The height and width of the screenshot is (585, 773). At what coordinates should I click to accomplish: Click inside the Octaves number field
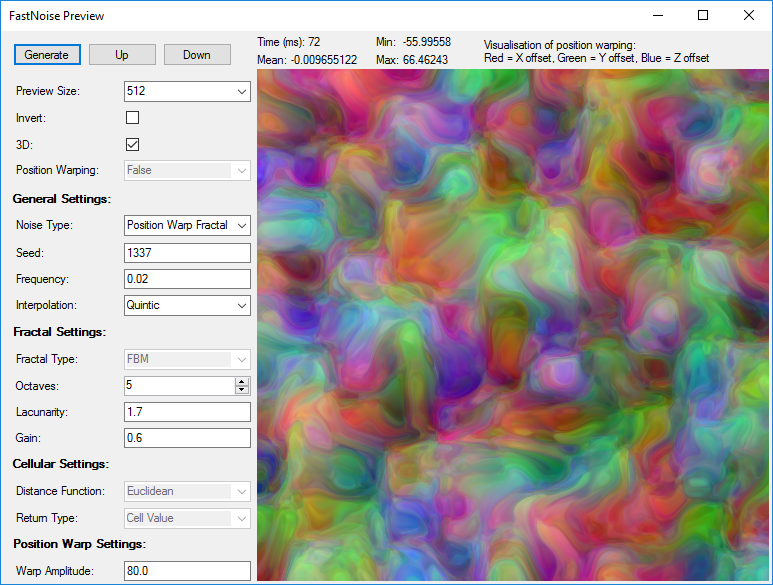[178, 386]
